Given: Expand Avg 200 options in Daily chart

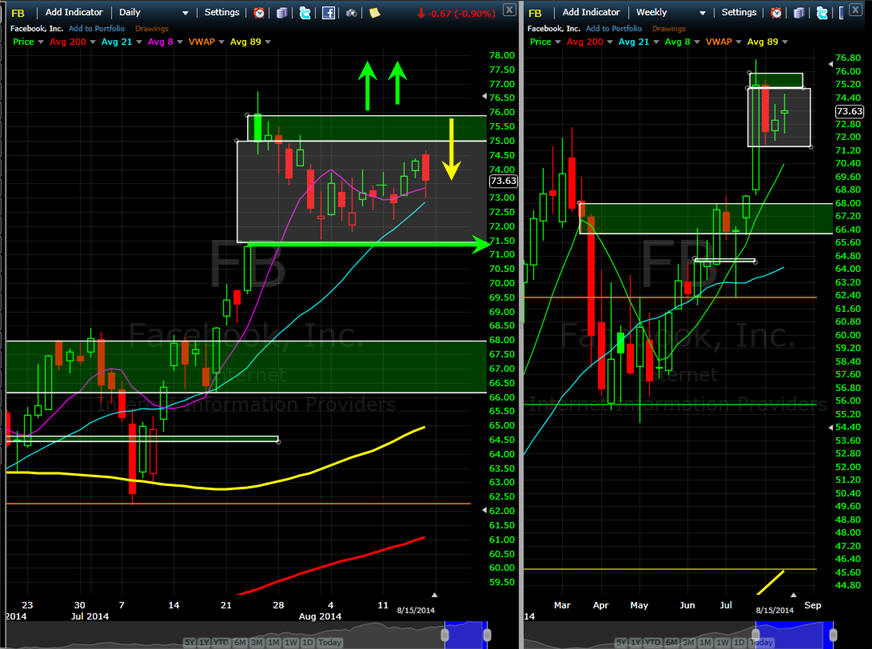Looking at the screenshot, I should click(92, 42).
